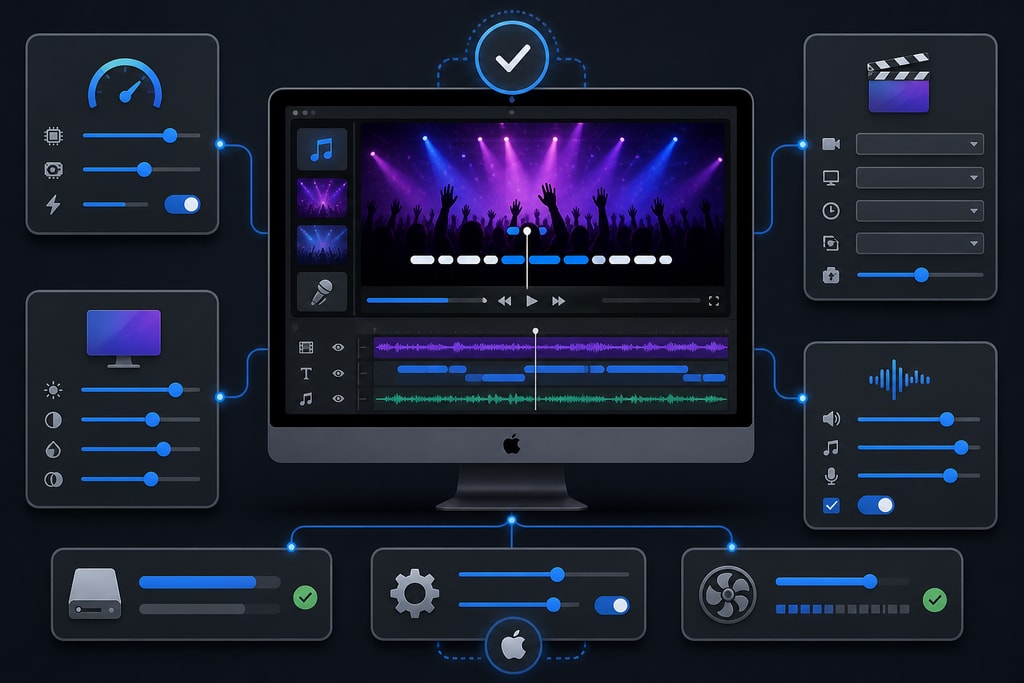
Task: Select the music note tile in editor sidebar
Action: click(322, 149)
